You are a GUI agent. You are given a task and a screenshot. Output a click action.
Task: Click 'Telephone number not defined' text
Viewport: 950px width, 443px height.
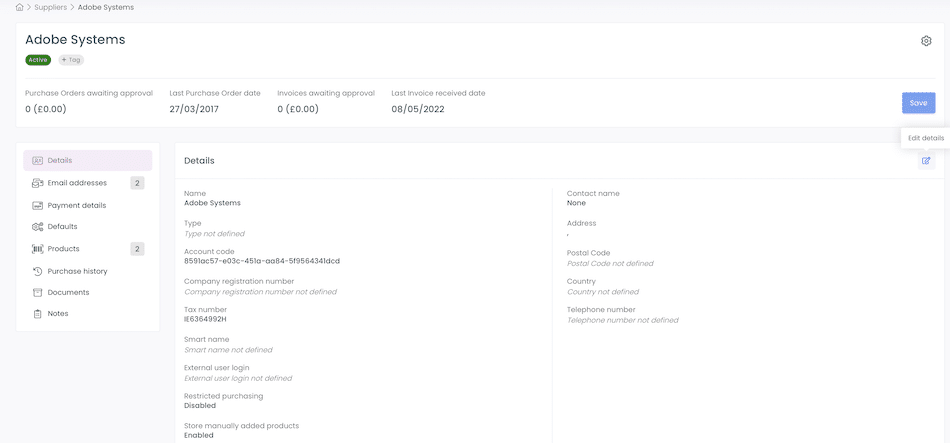click(623, 320)
